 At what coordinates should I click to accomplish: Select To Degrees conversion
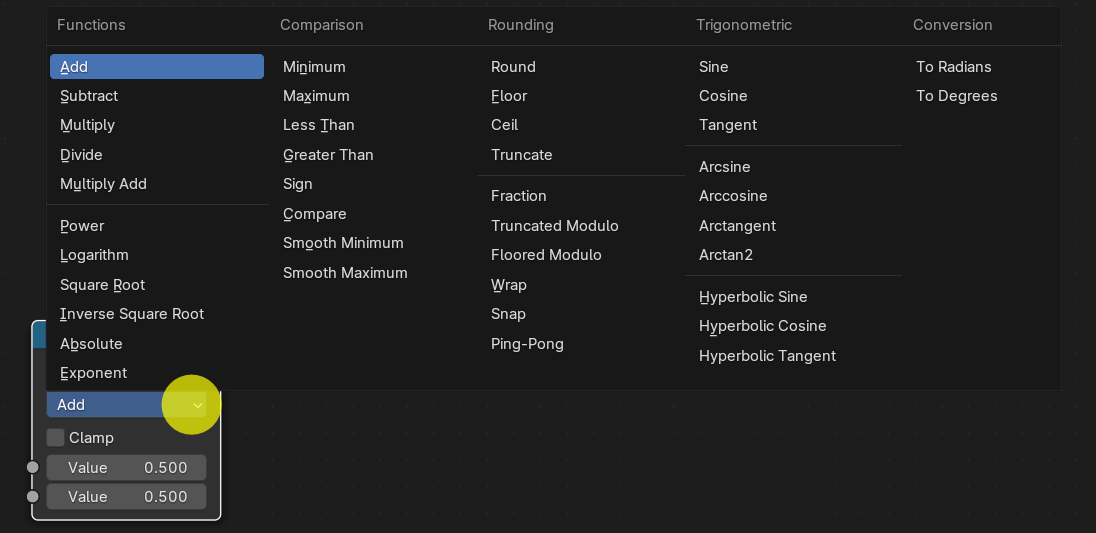[x=957, y=96]
